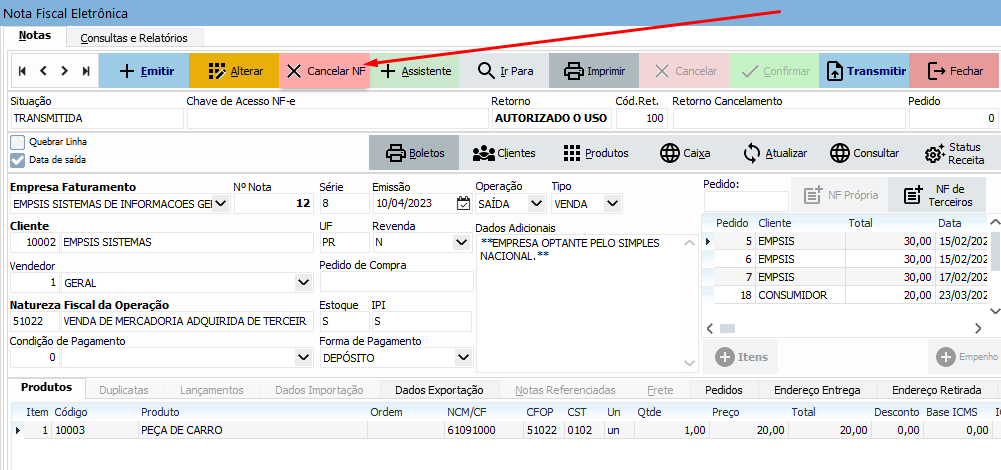Screen dimensions: 1001x470
Task: Select product row PEÇA DE CARRO
Action: (x=506, y=430)
